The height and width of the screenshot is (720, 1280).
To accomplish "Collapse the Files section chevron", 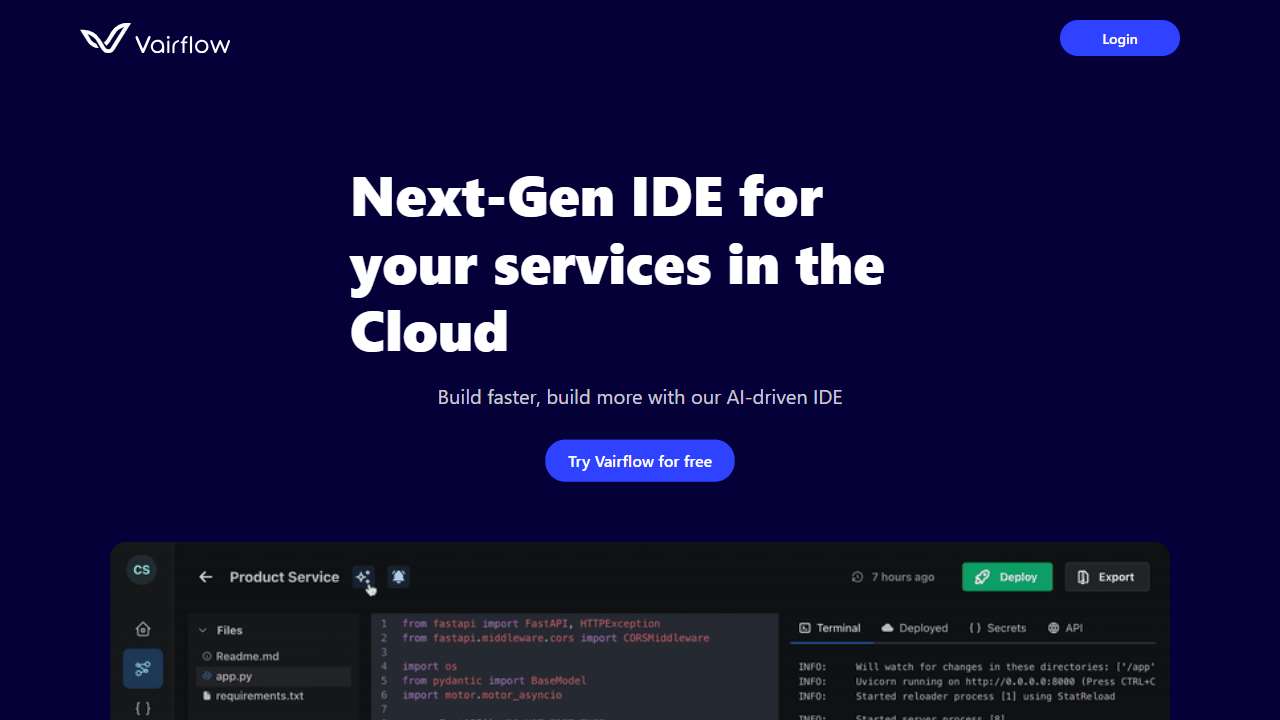I will tap(203, 631).
